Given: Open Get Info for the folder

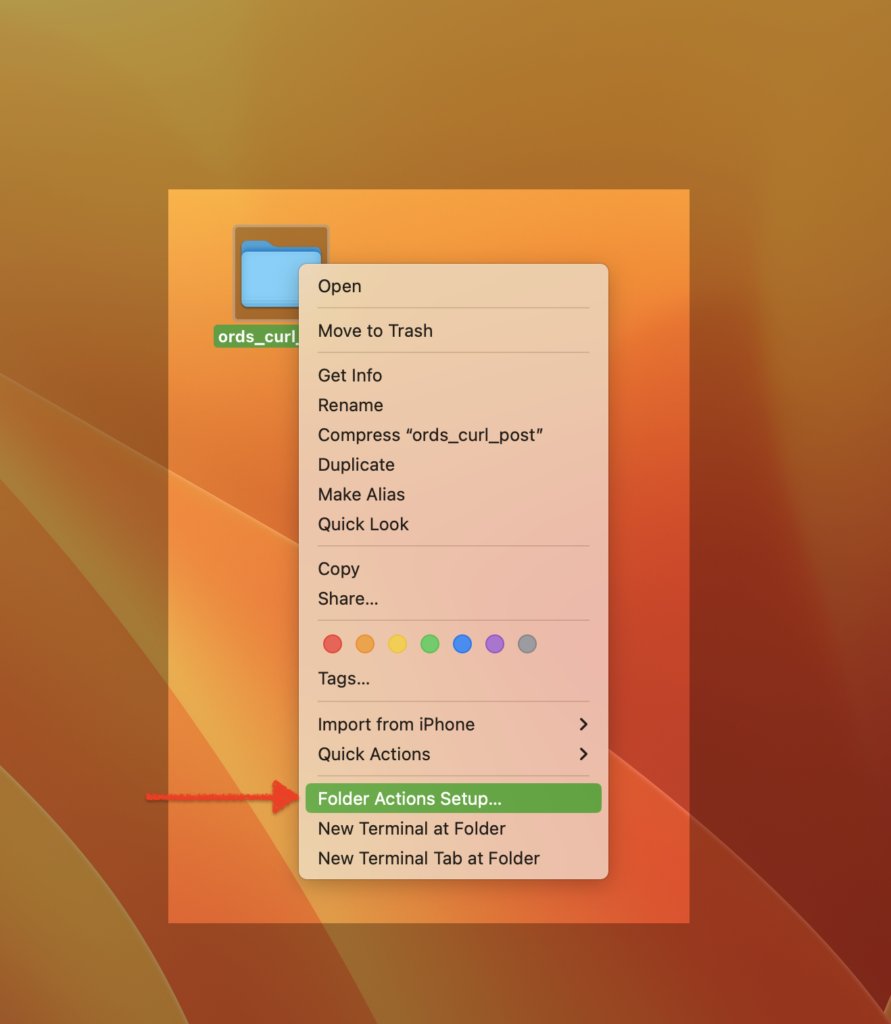Looking at the screenshot, I should [x=349, y=375].
